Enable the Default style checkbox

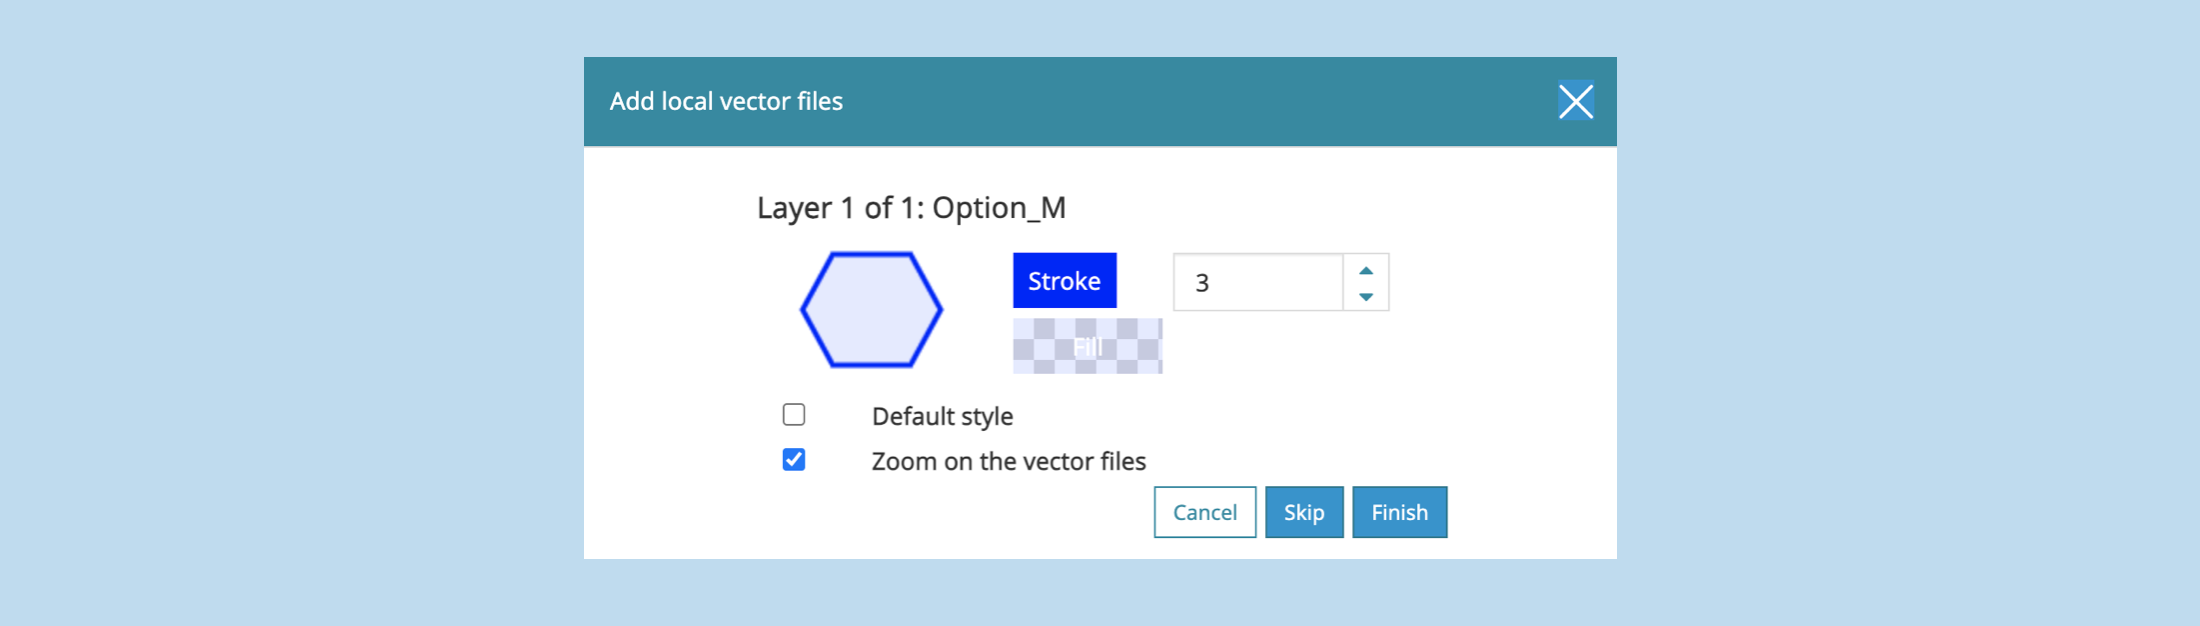pyautogui.click(x=794, y=415)
